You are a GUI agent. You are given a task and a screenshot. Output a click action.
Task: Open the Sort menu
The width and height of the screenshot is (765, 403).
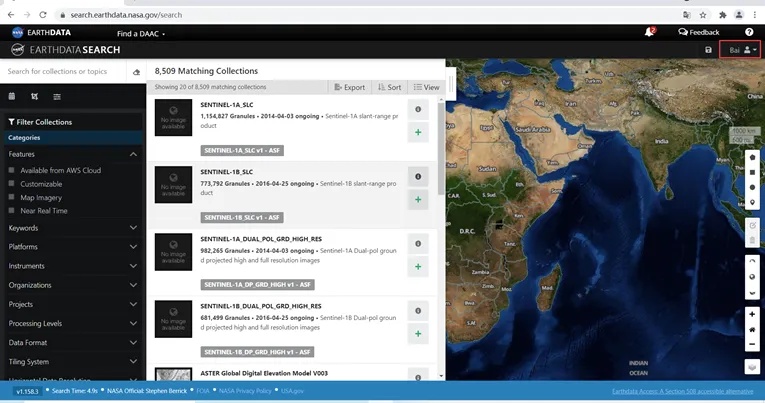389,87
